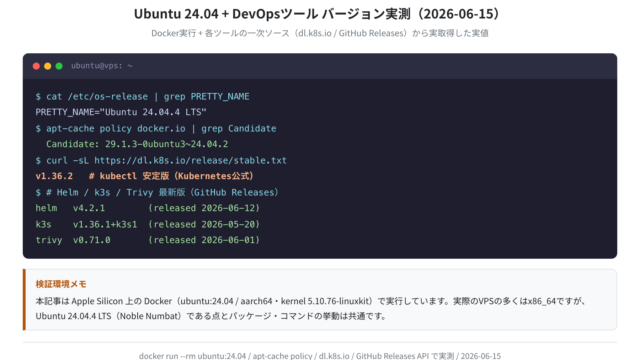Image resolution: width=640 pixels, height=360 pixels.
Task: Click the apt-cache policy docker.io command
Action: point(156,129)
